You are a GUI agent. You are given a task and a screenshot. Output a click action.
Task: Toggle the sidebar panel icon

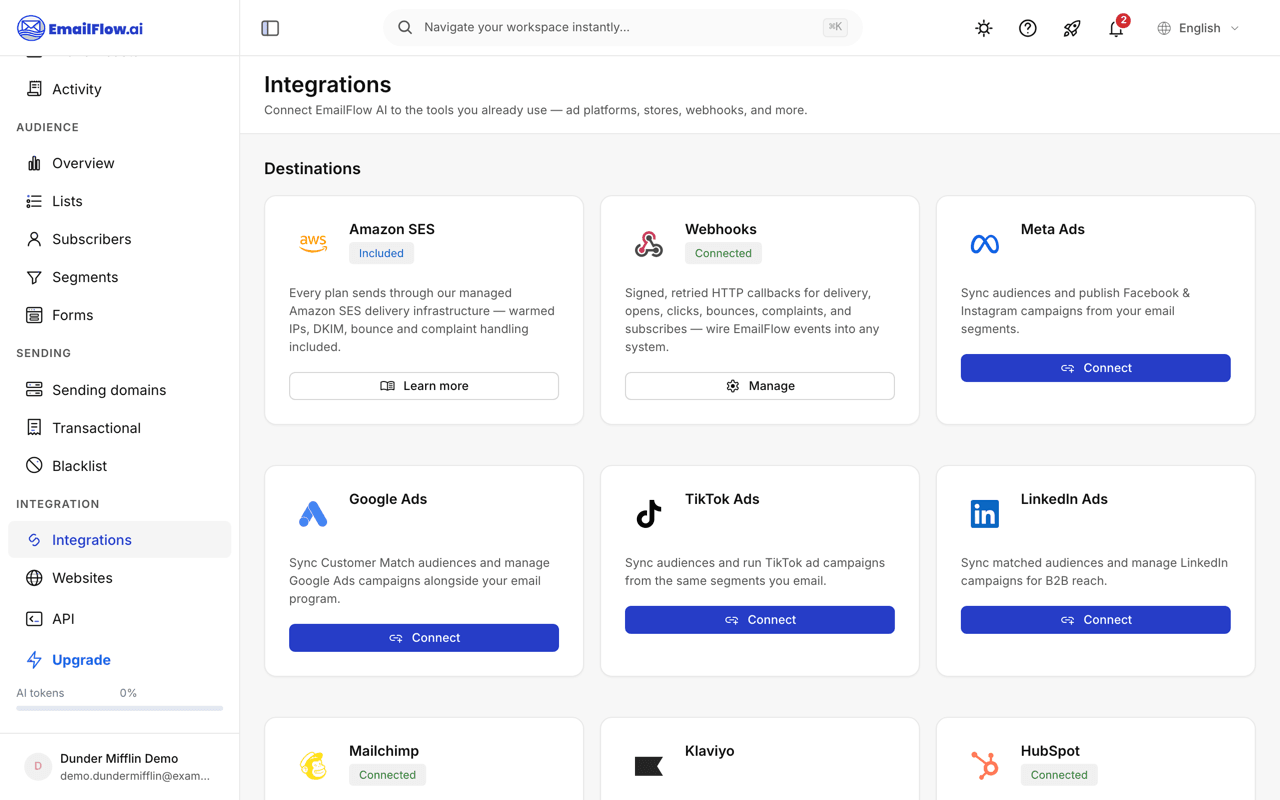(270, 28)
